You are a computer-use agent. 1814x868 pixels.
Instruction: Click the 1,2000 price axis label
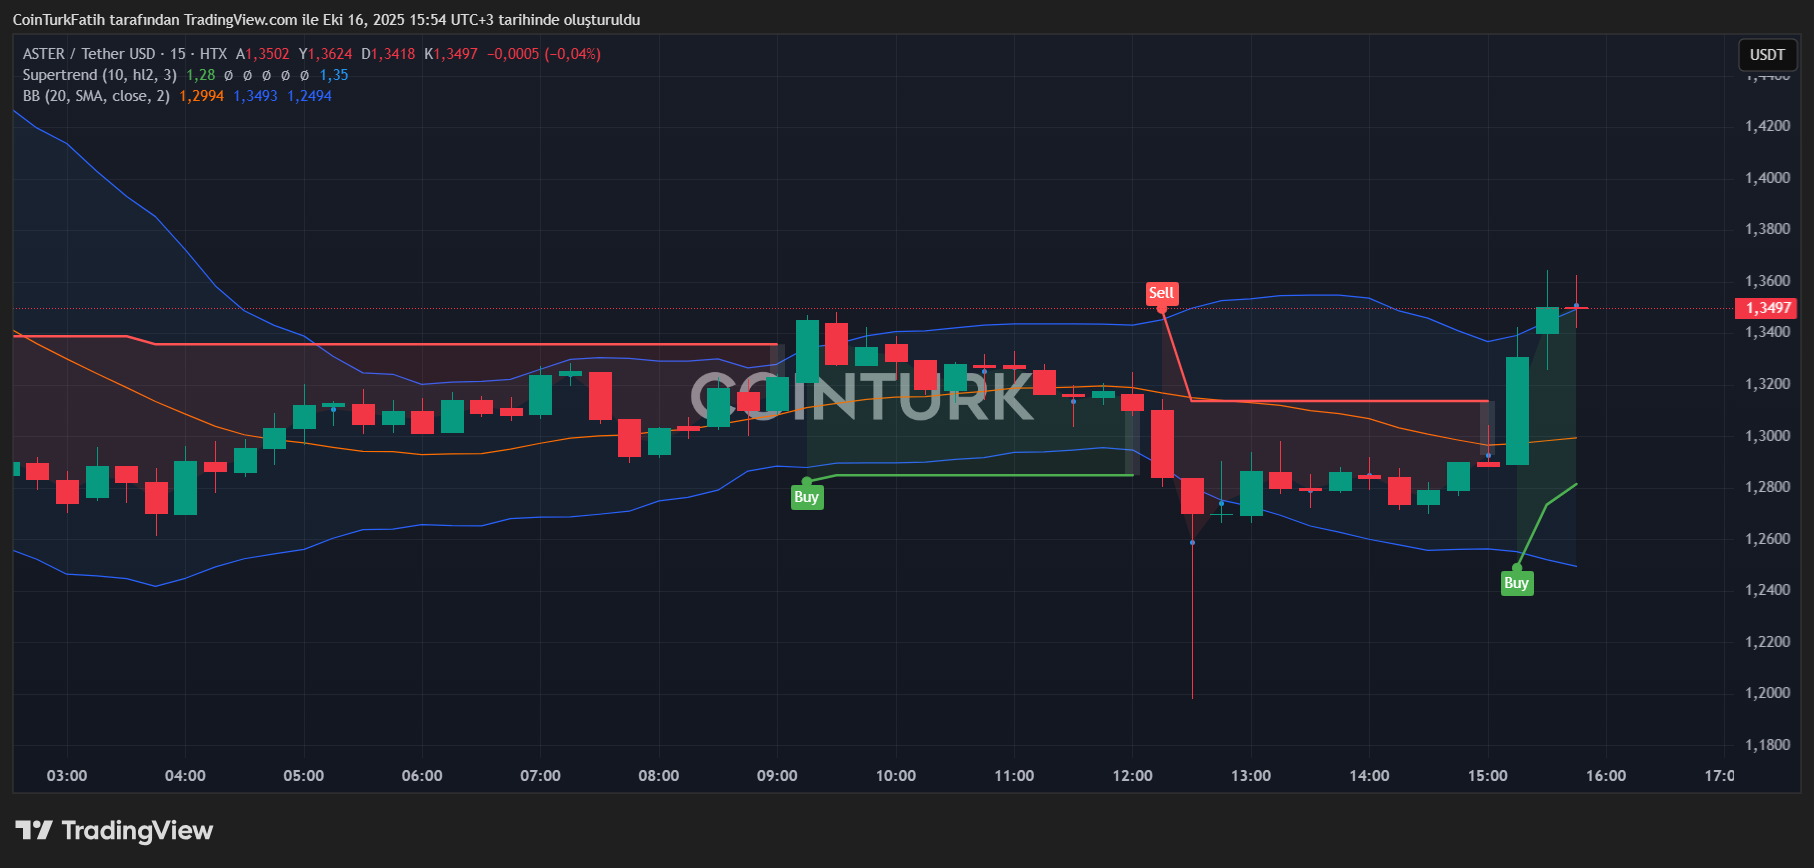coord(1767,693)
